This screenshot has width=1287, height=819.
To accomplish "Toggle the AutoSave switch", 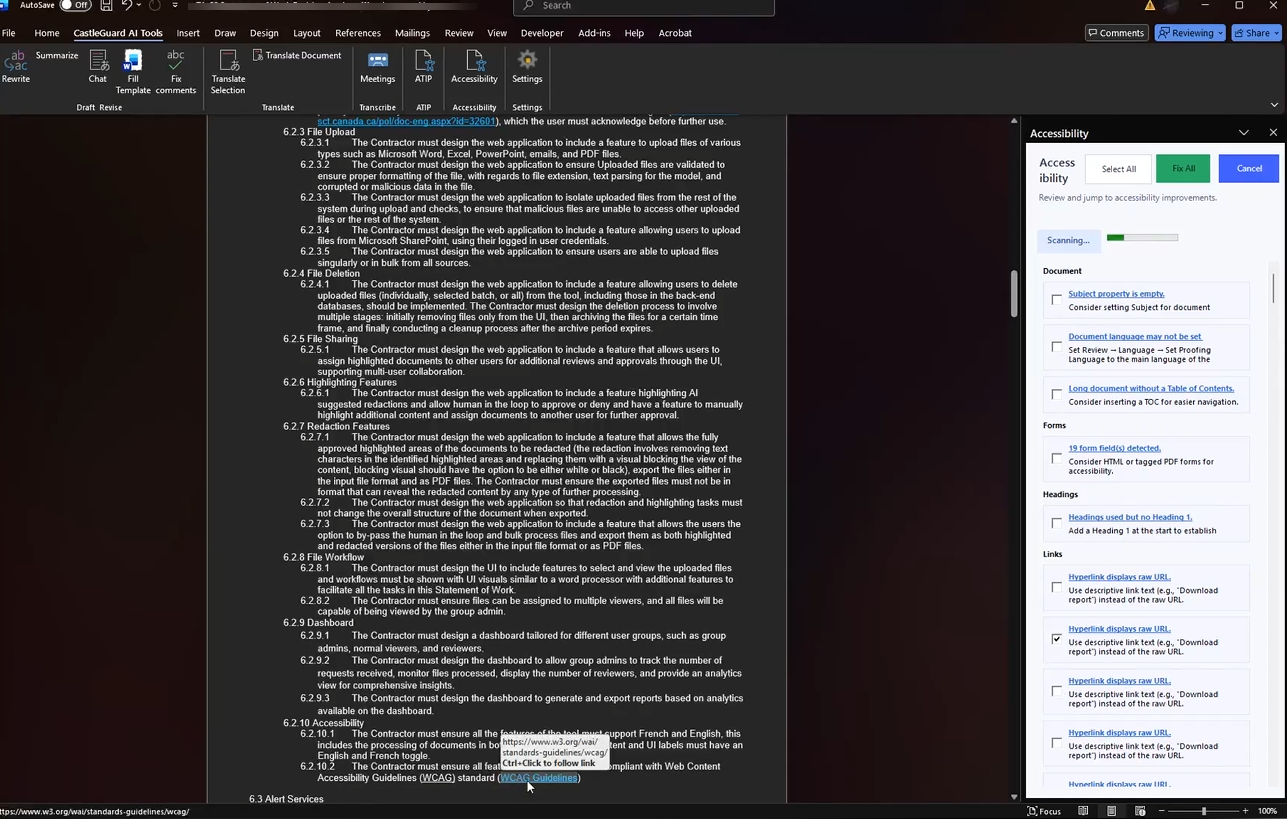I will (74, 5).
